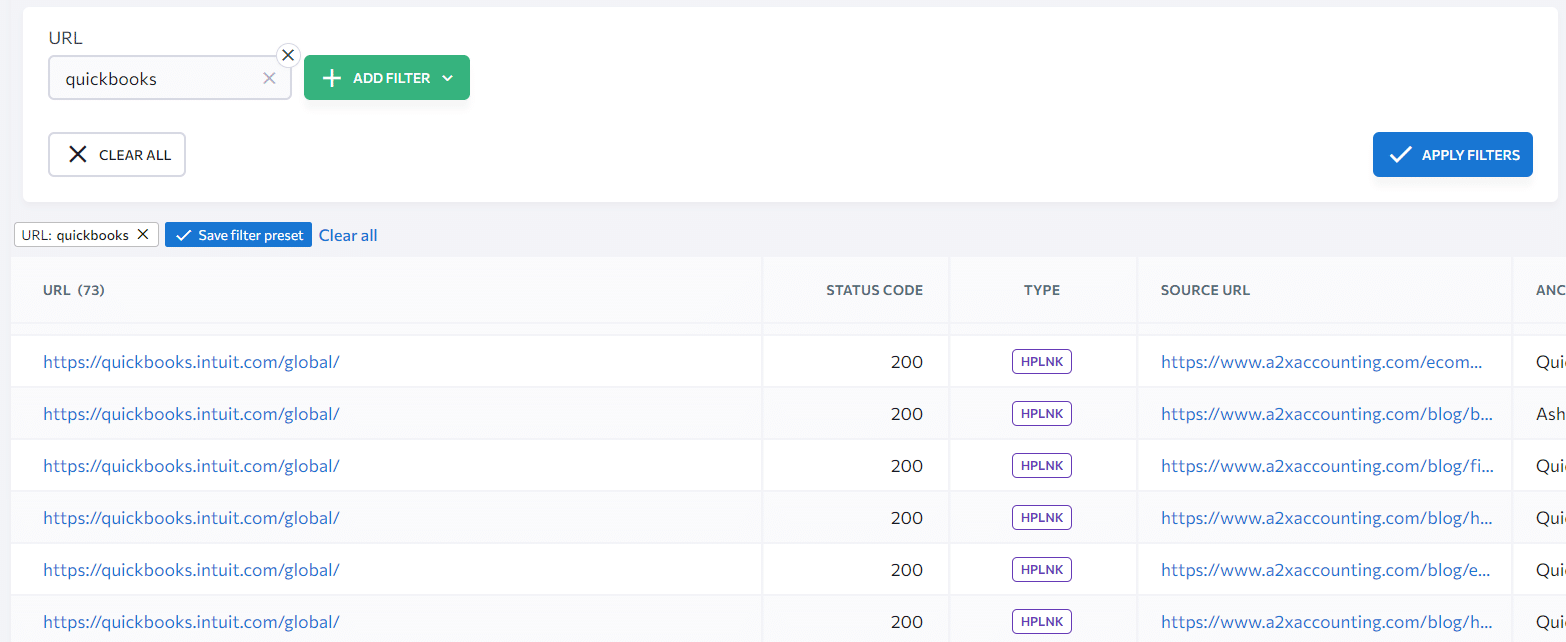This screenshot has width=1566, height=642.
Task: Click the HPLNK badge in the /ecom… row
Action: point(1042,362)
